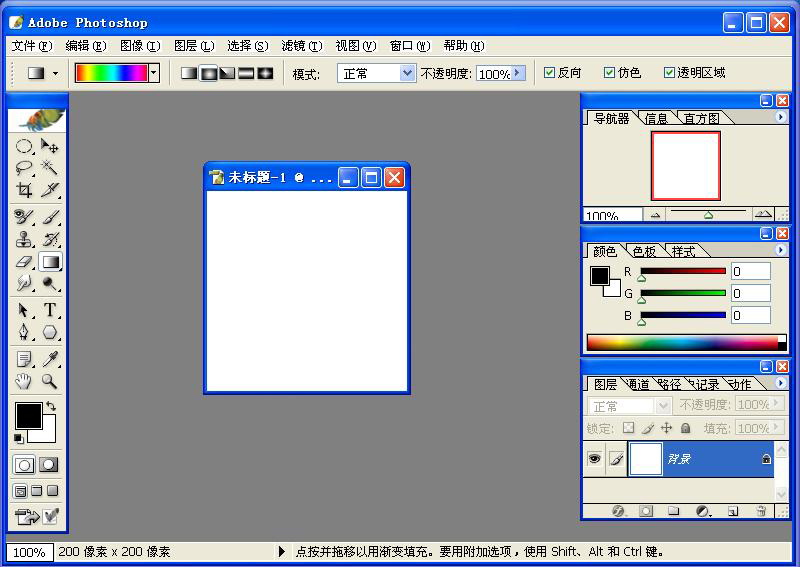Viewport: 800px width, 567px height.
Task: Open the tool preset picker arrow
Action: pos(56,73)
